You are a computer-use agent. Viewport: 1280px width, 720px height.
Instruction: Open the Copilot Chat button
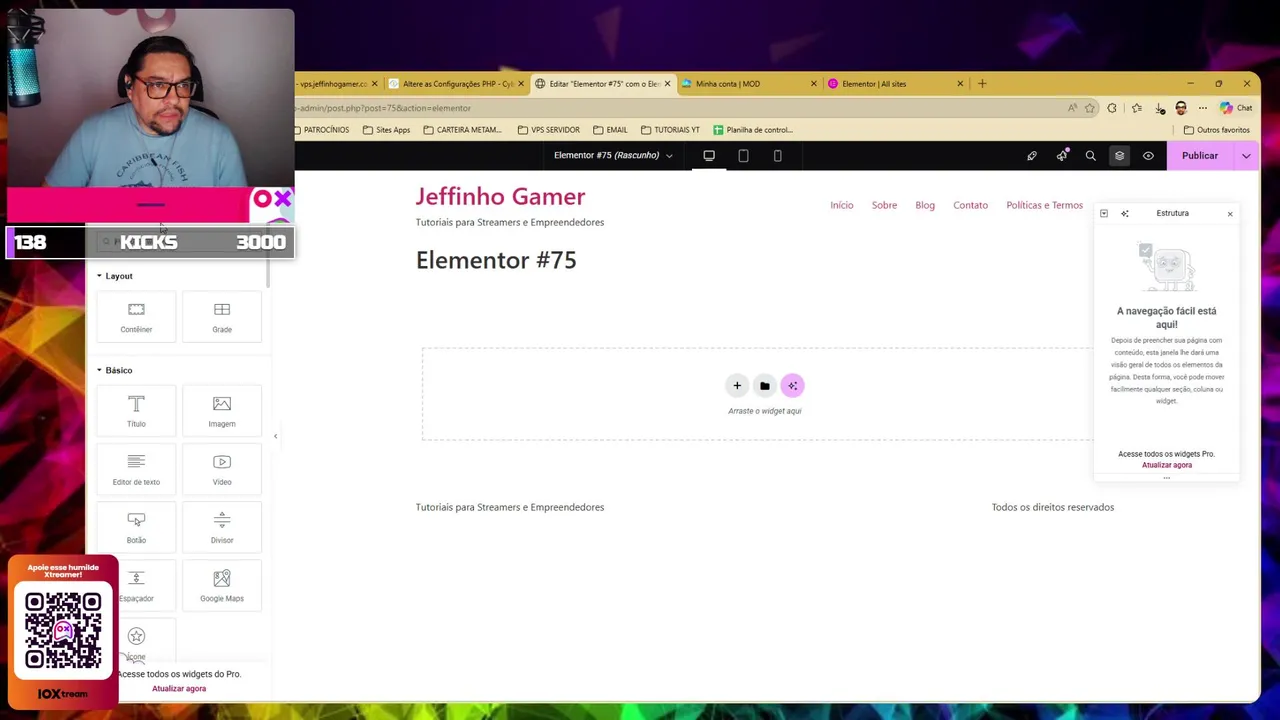coord(1236,108)
